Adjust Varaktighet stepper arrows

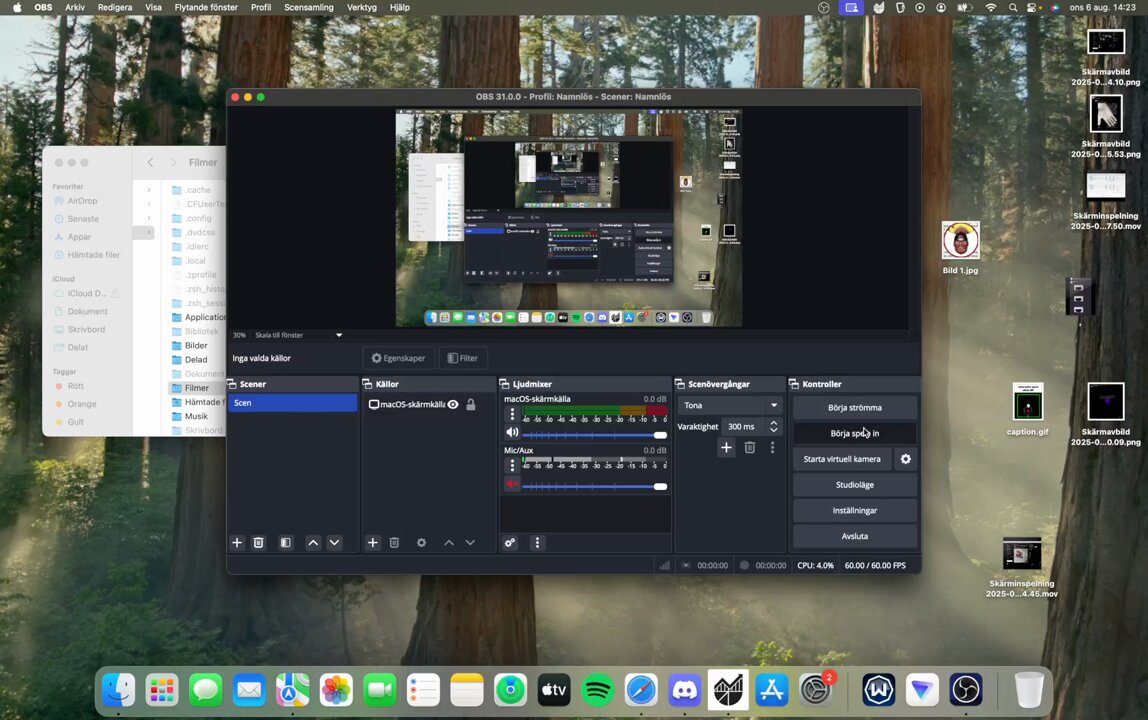click(x=774, y=426)
